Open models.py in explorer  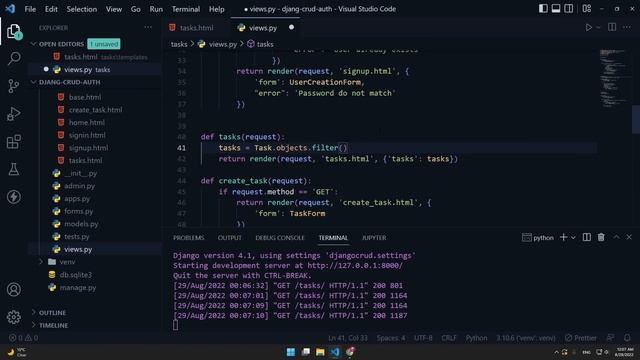tap(81, 224)
